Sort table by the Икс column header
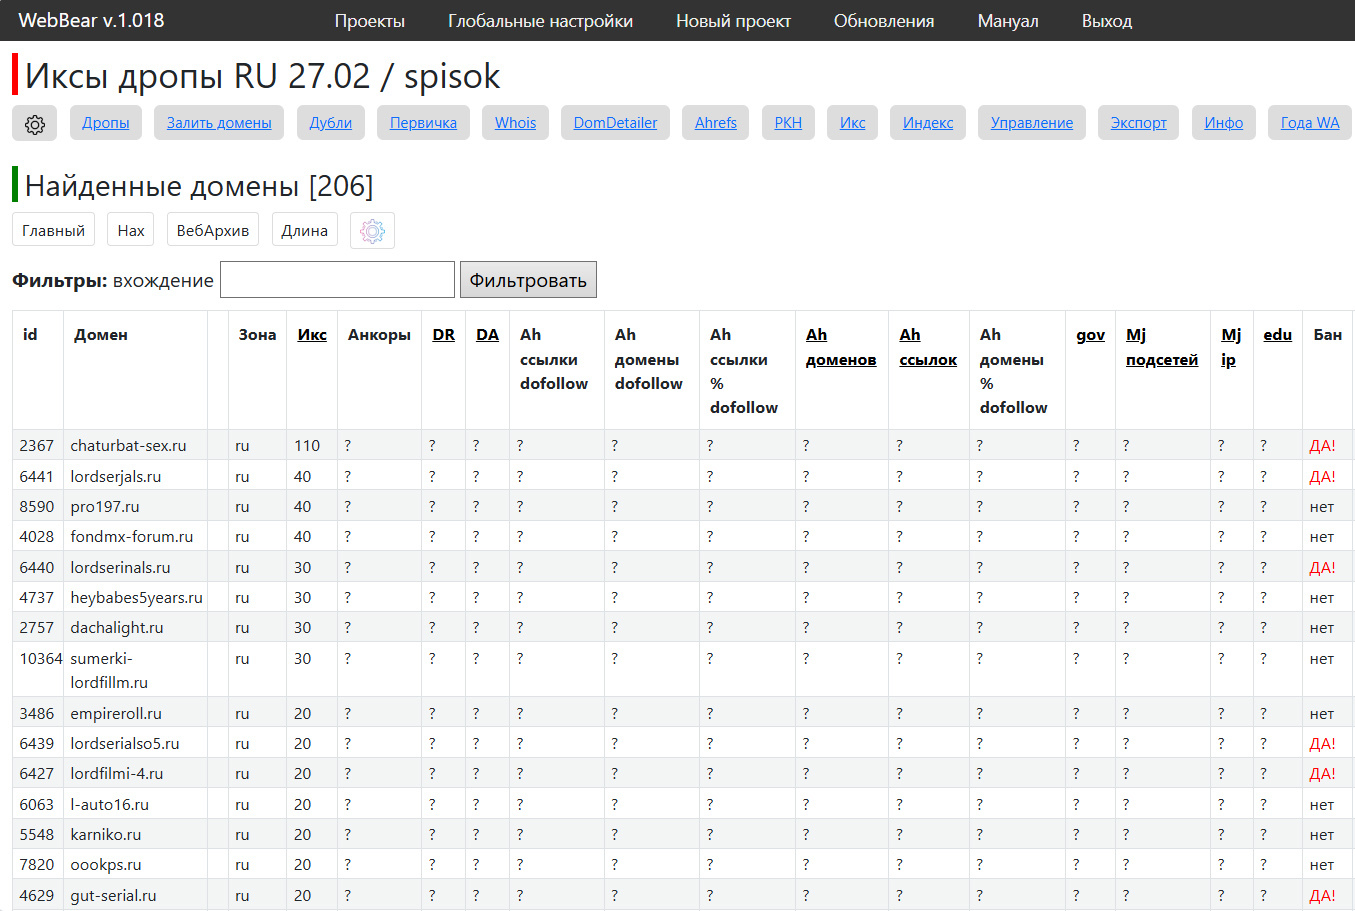 tap(312, 335)
